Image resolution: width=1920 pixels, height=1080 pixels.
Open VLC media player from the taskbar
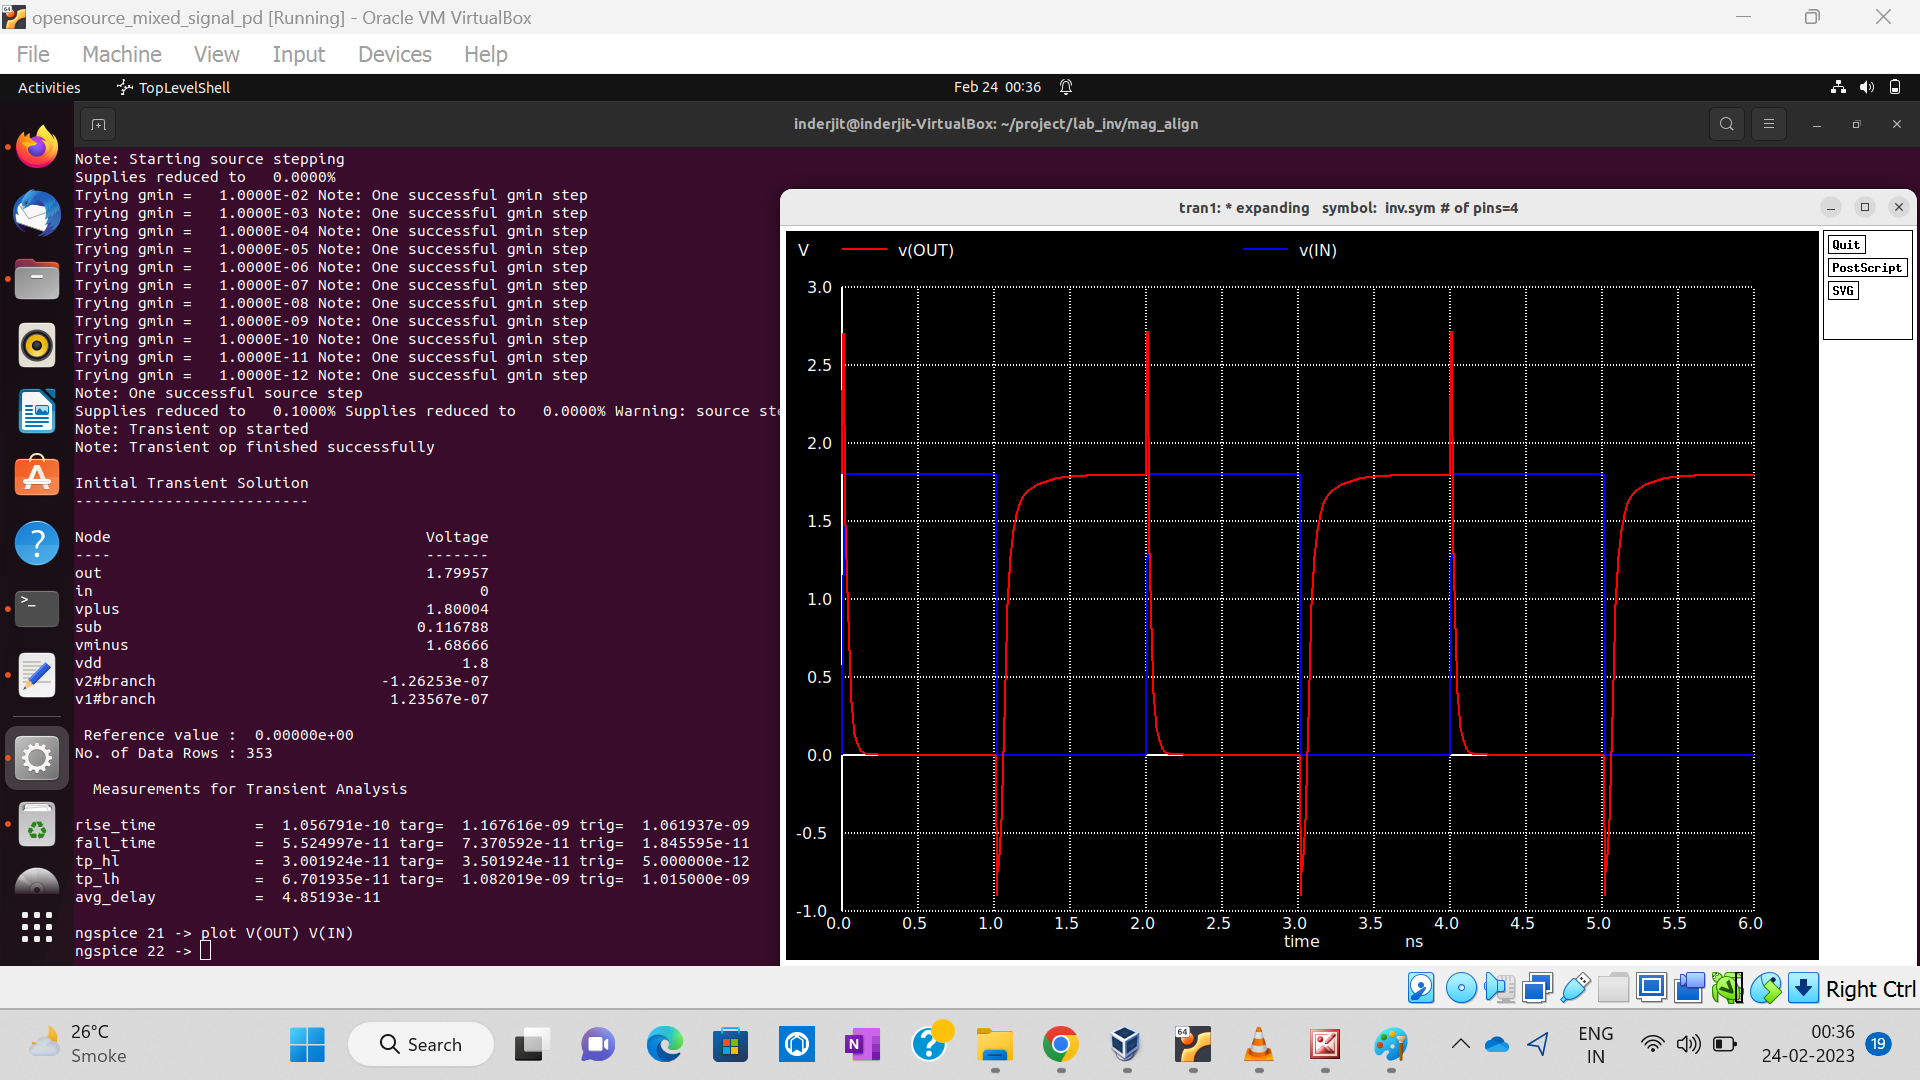(x=1258, y=1044)
